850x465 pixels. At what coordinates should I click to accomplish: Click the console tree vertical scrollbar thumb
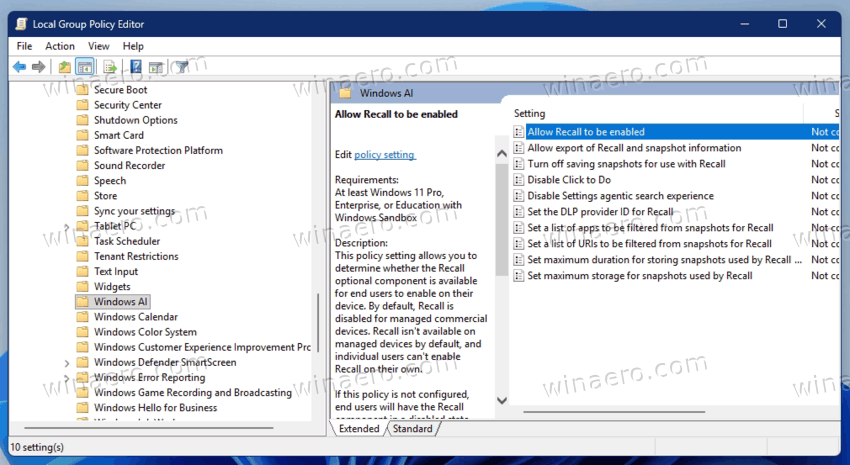pos(318,324)
